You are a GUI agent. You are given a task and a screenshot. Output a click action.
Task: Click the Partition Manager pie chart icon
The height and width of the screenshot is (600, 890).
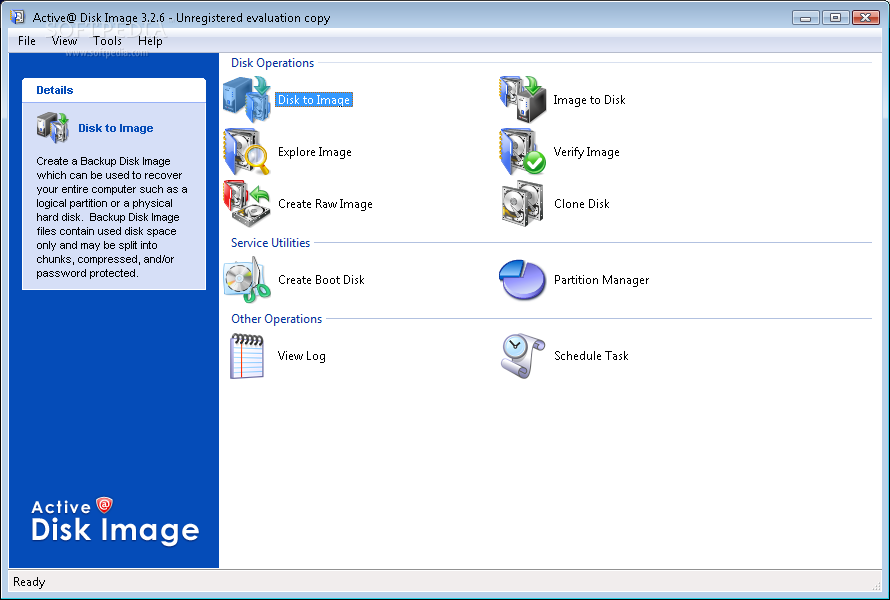click(x=522, y=279)
